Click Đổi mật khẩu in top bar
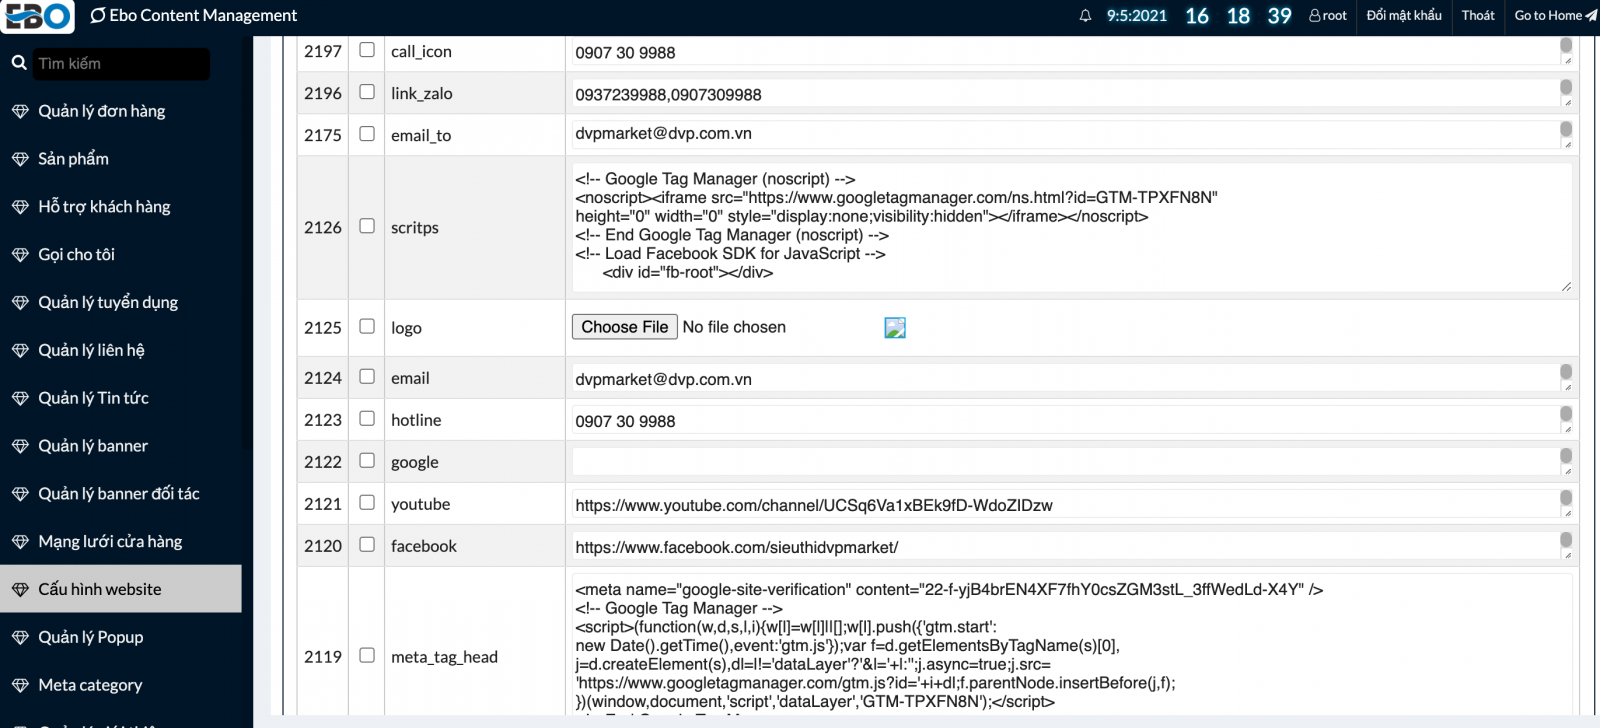Screen dimensions: 1600x728 [1404, 16]
